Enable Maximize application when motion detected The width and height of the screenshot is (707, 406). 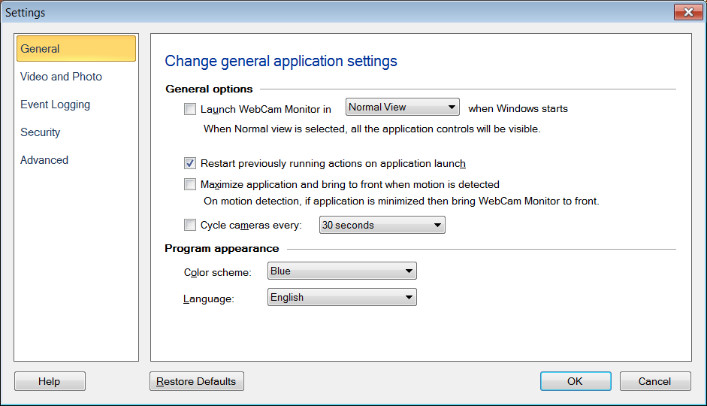click(191, 184)
